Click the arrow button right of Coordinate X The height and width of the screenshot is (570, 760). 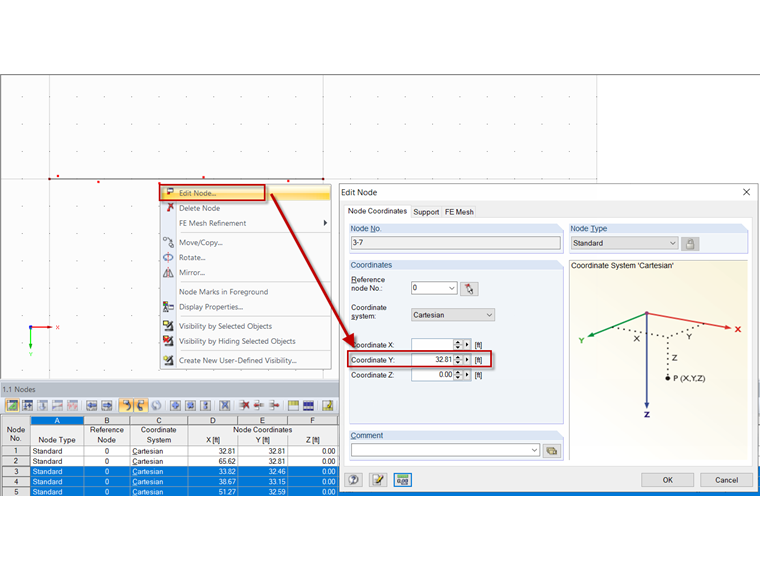click(x=467, y=345)
